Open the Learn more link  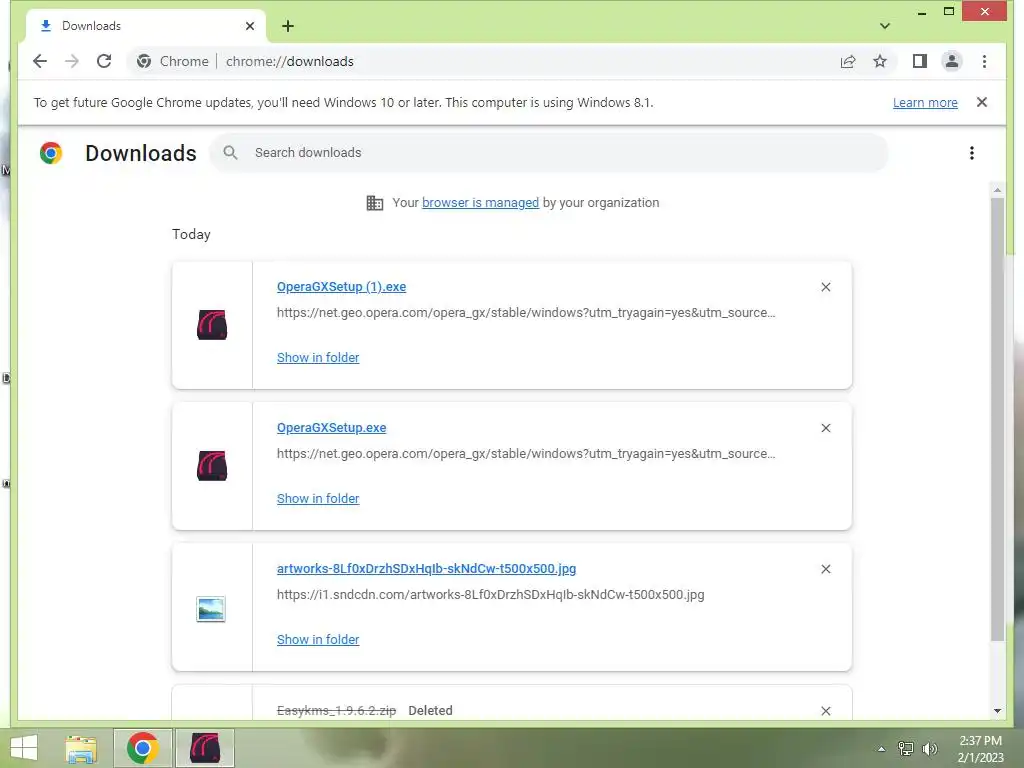(925, 103)
